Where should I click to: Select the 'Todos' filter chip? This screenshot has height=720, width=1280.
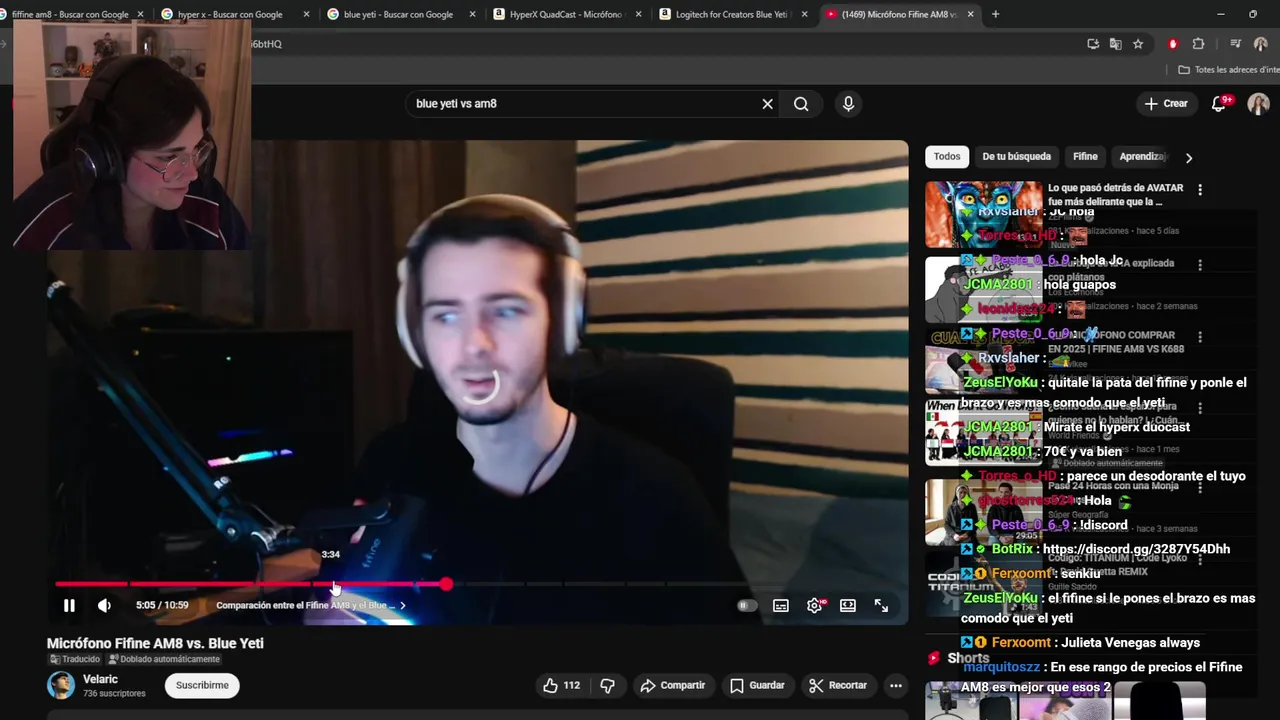pyautogui.click(x=947, y=157)
